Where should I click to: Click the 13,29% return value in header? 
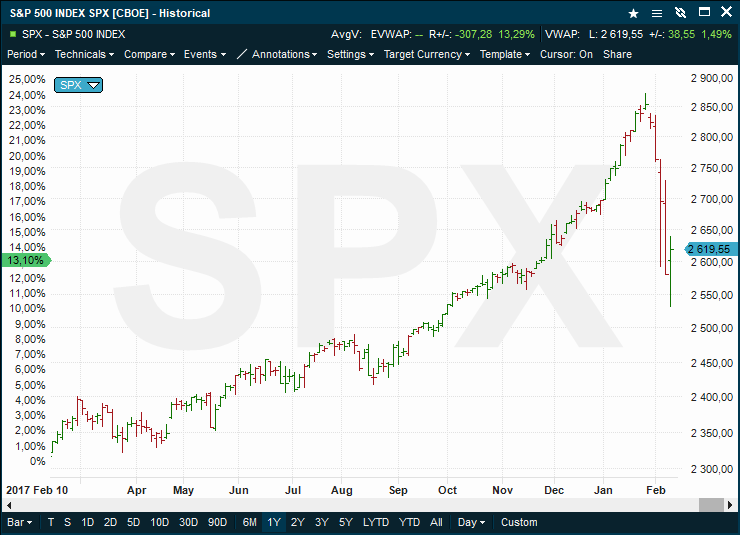click(x=516, y=34)
